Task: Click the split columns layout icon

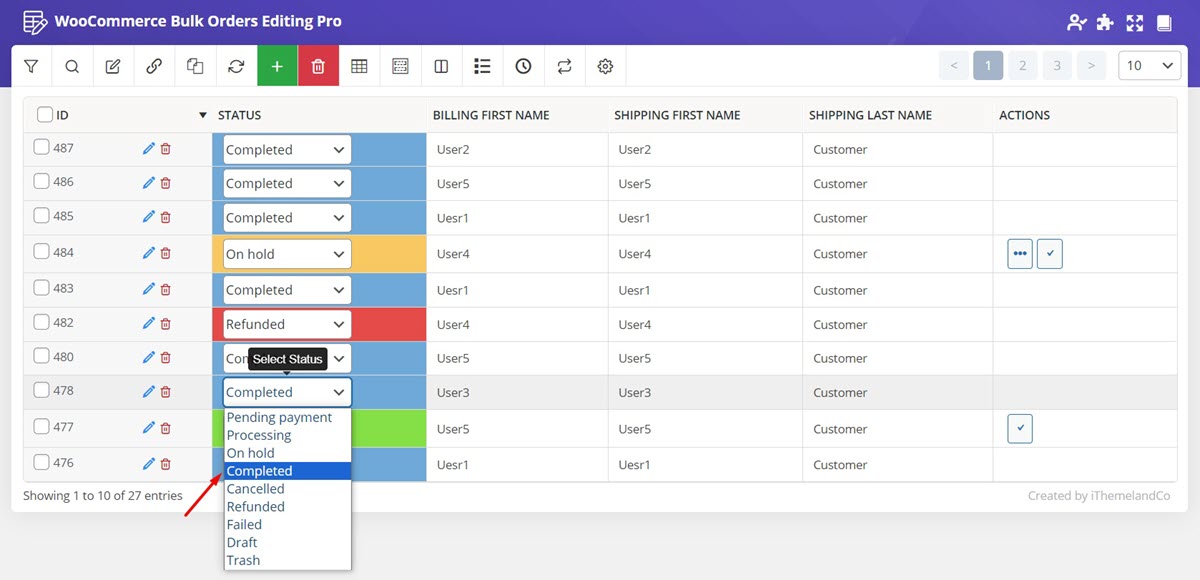Action: [x=441, y=66]
